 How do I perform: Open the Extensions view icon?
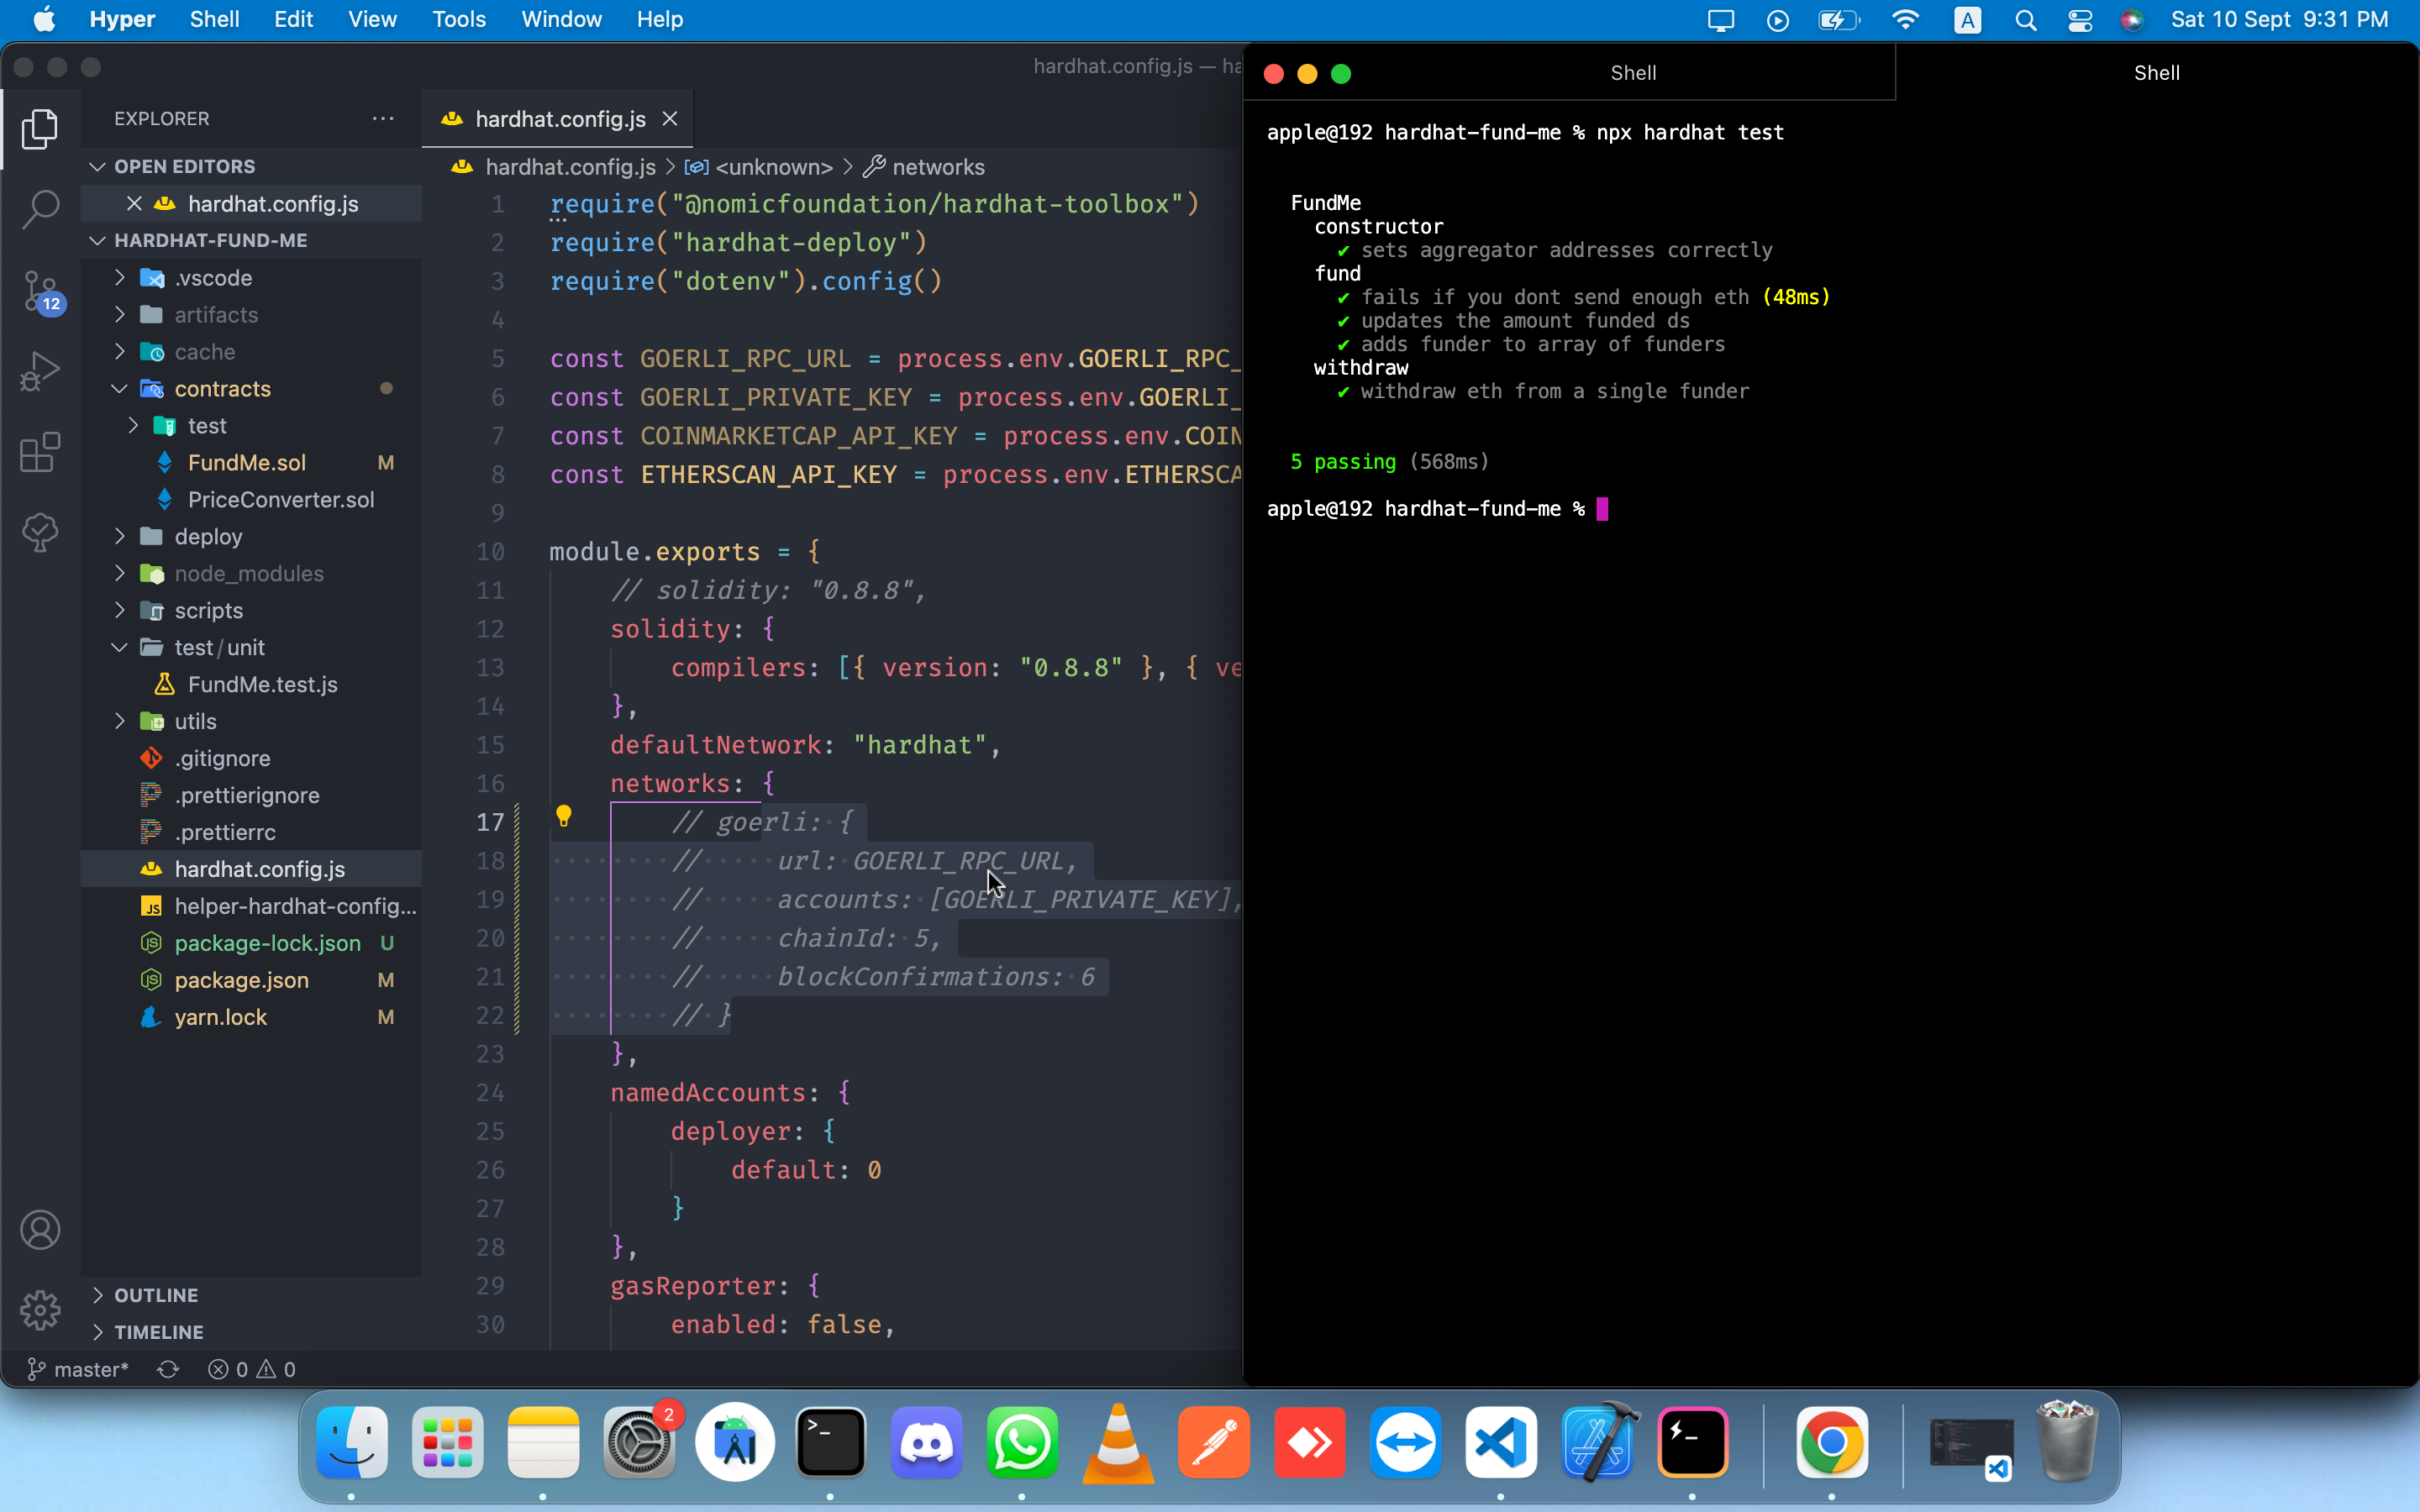click(x=40, y=452)
